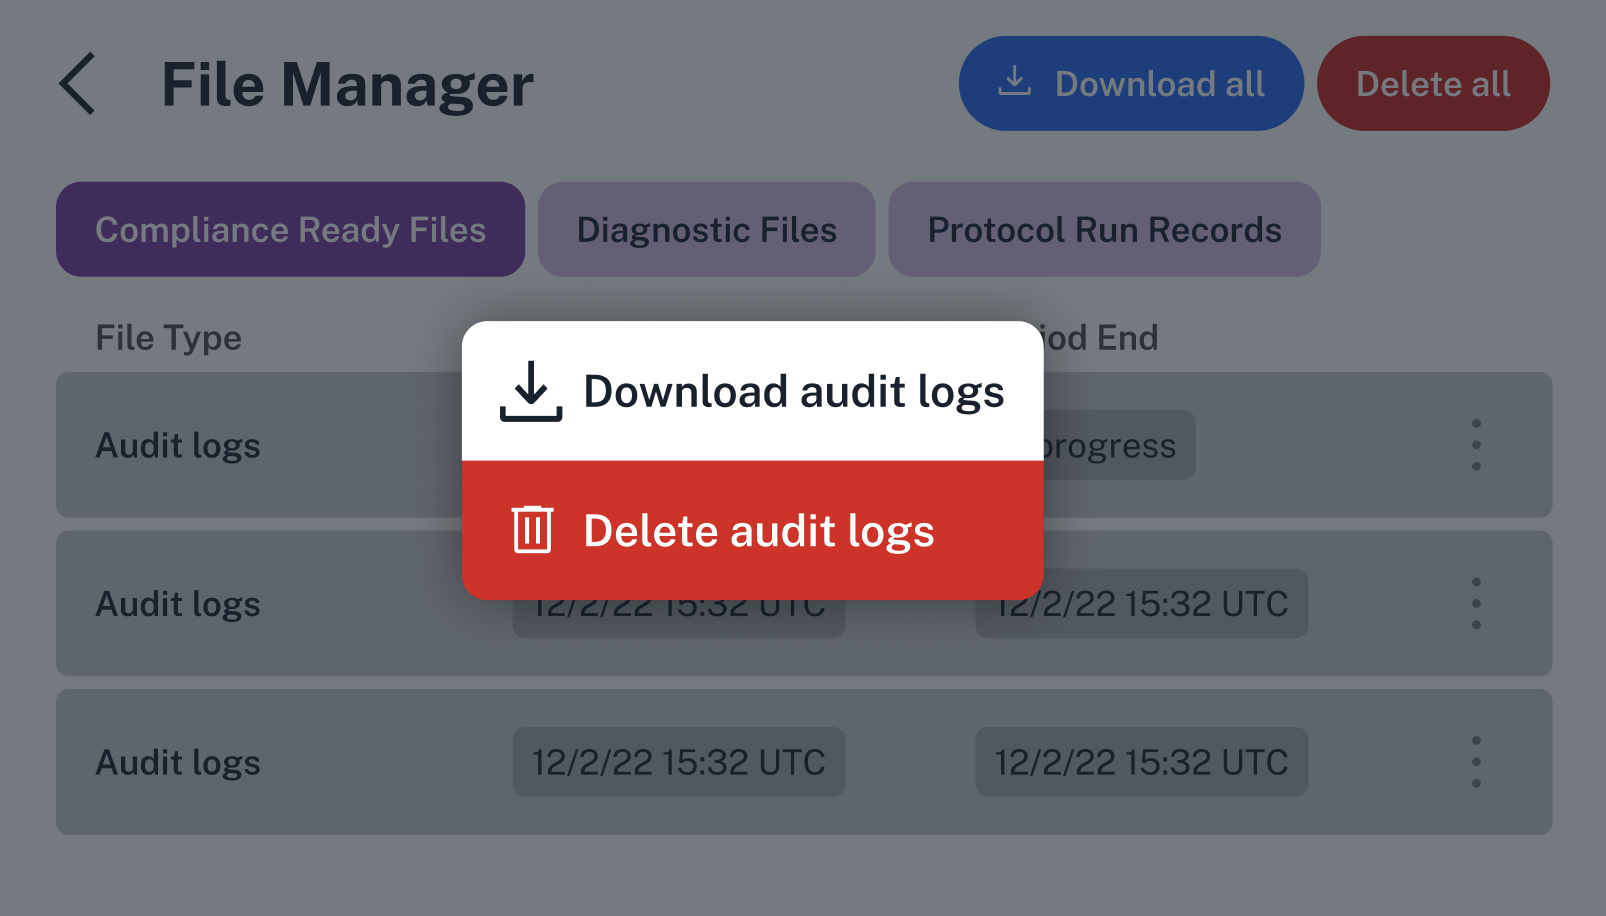This screenshot has width=1606, height=916.
Task: Click the red Delete all button
Action: tap(1433, 84)
